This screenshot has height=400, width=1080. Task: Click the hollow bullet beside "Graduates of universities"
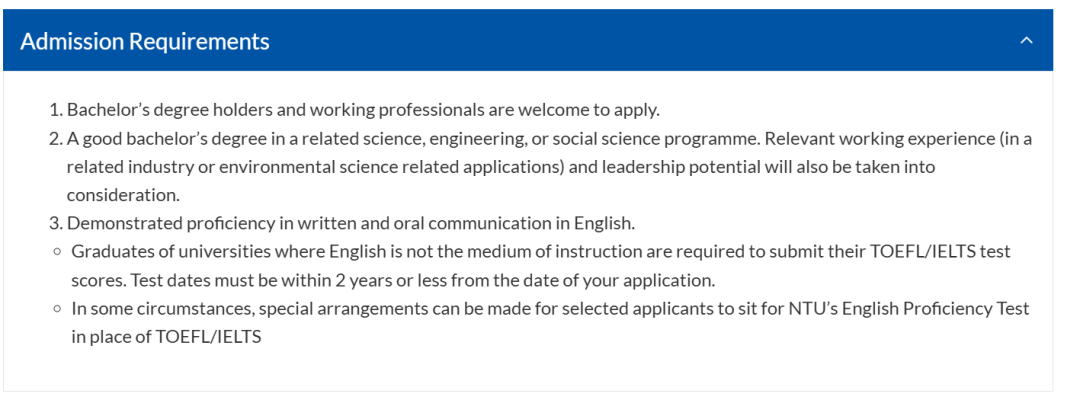[x=57, y=252]
